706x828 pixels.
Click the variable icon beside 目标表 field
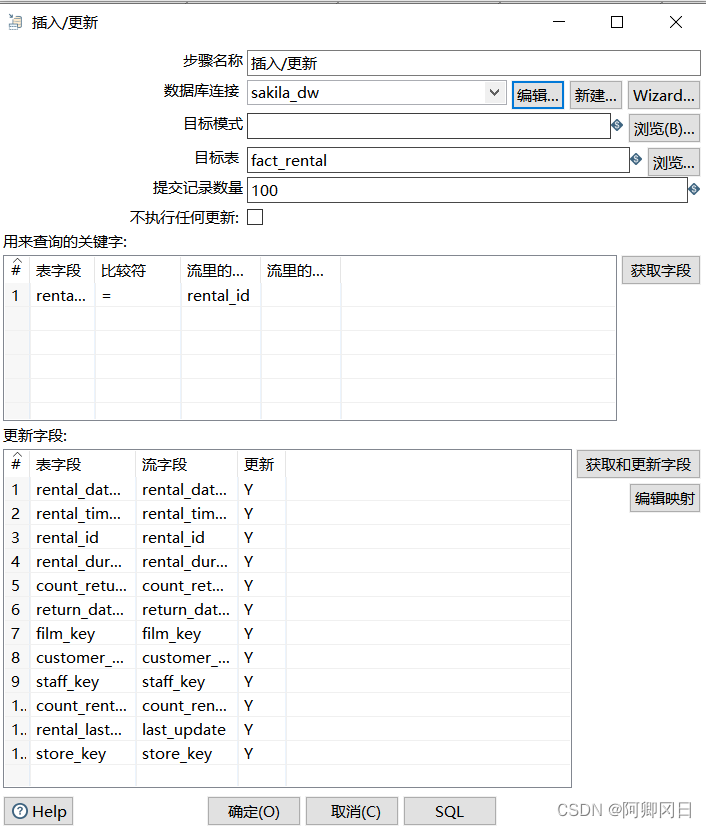[635, 158]
